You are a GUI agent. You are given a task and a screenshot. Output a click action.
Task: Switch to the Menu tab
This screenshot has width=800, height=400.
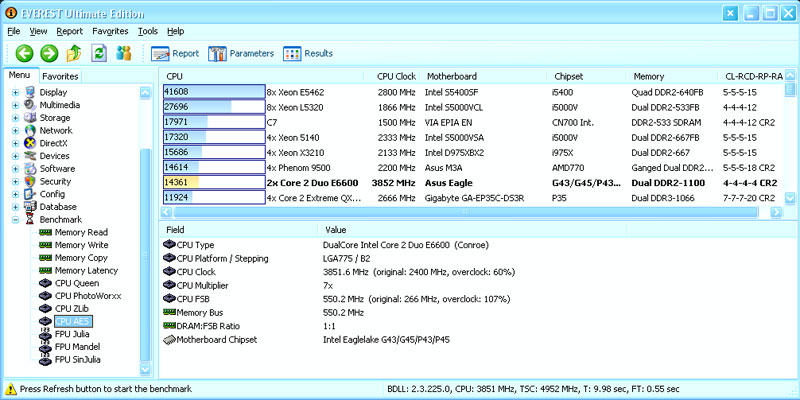pos(19,75)
